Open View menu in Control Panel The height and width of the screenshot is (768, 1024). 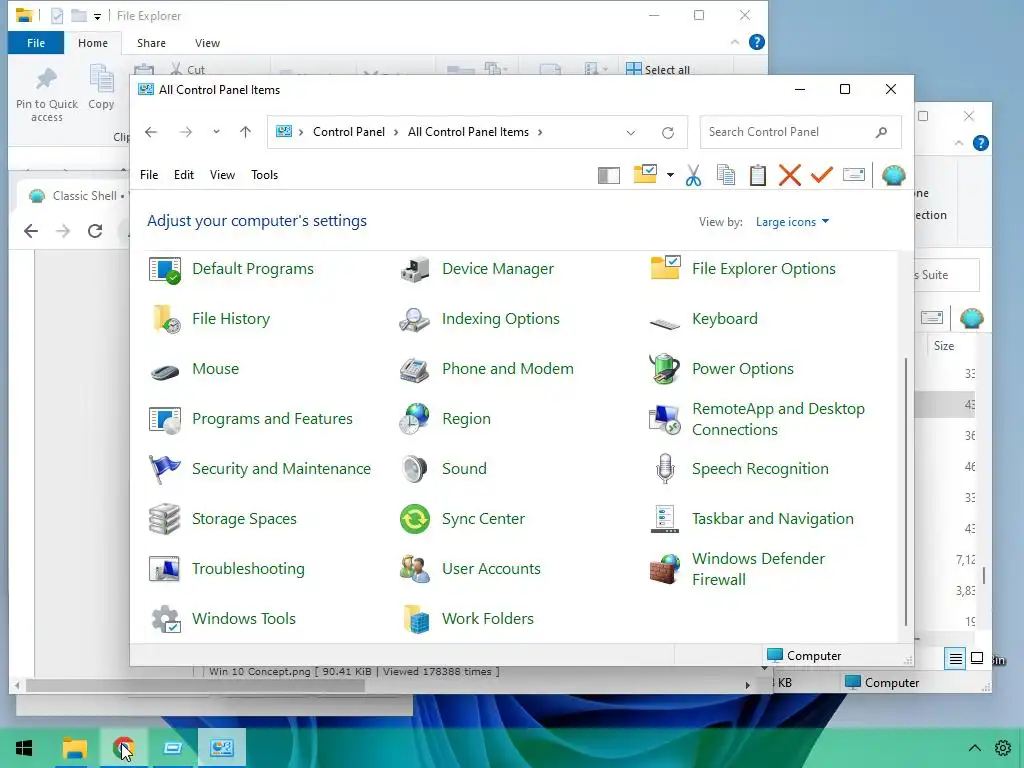tap(222, 175)
